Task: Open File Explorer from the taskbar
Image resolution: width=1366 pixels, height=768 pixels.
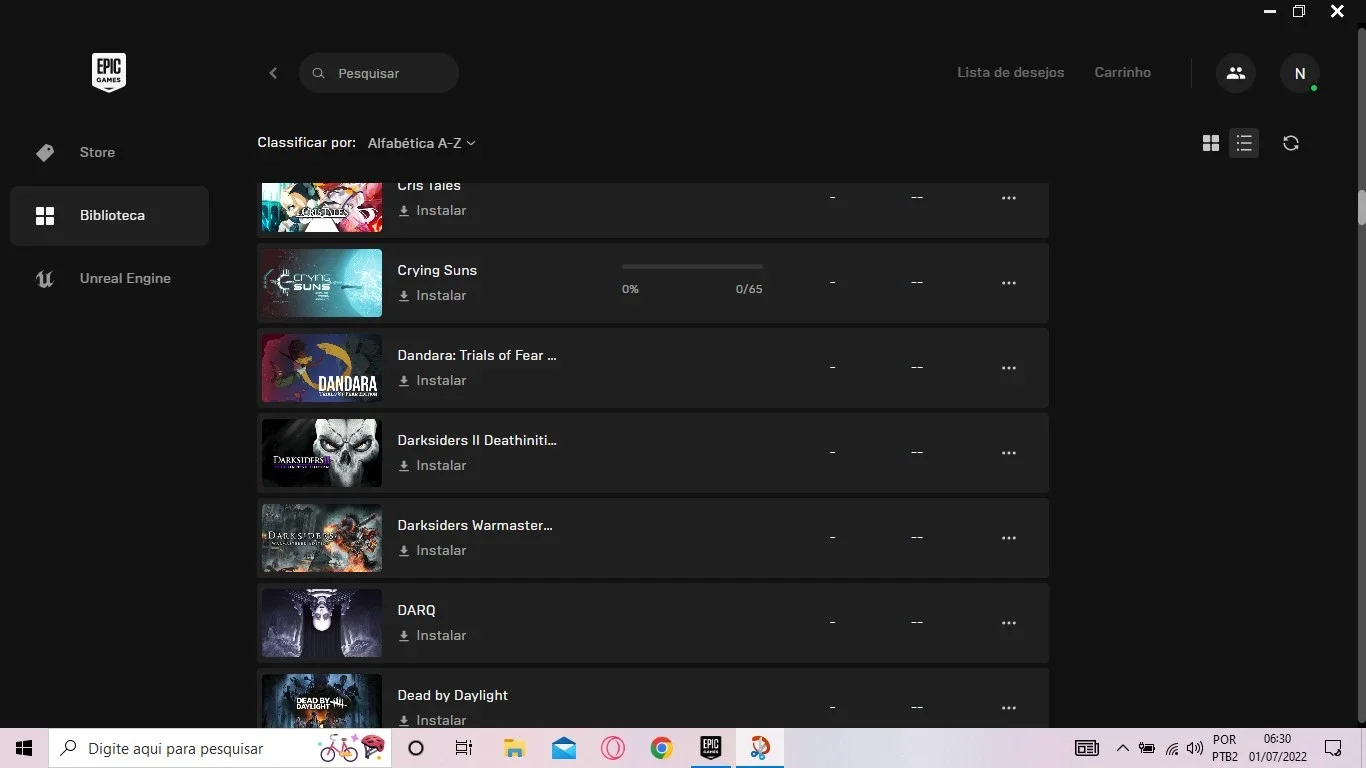Action: coord(514,748)
